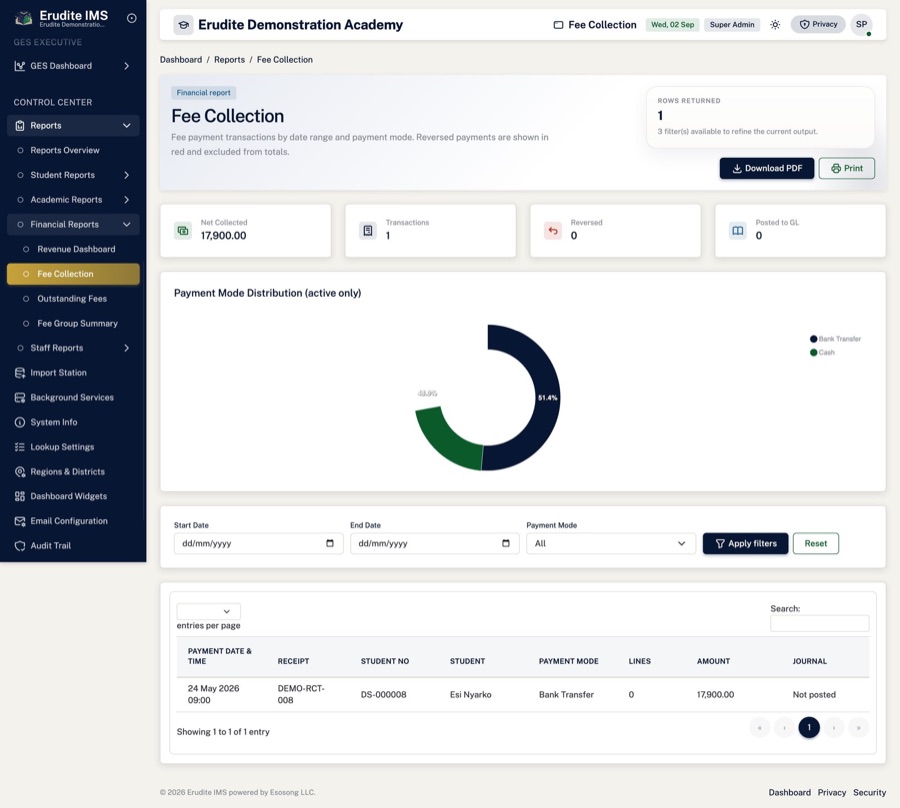This screenshot has width=900, height=808.
Task: Select Fee Collection in sidebar
Action: pos(73,274)
